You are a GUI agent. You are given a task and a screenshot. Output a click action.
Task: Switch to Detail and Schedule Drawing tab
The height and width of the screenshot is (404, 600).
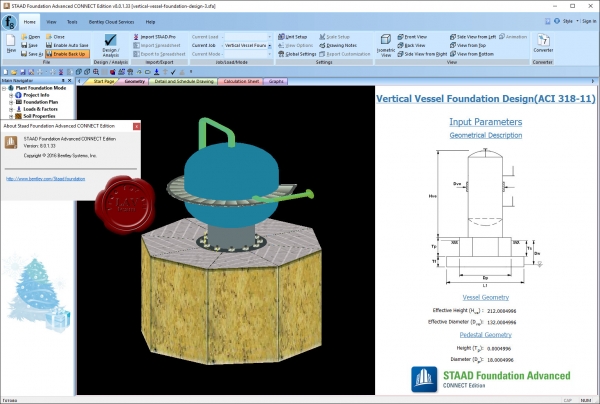coord(184,81)
